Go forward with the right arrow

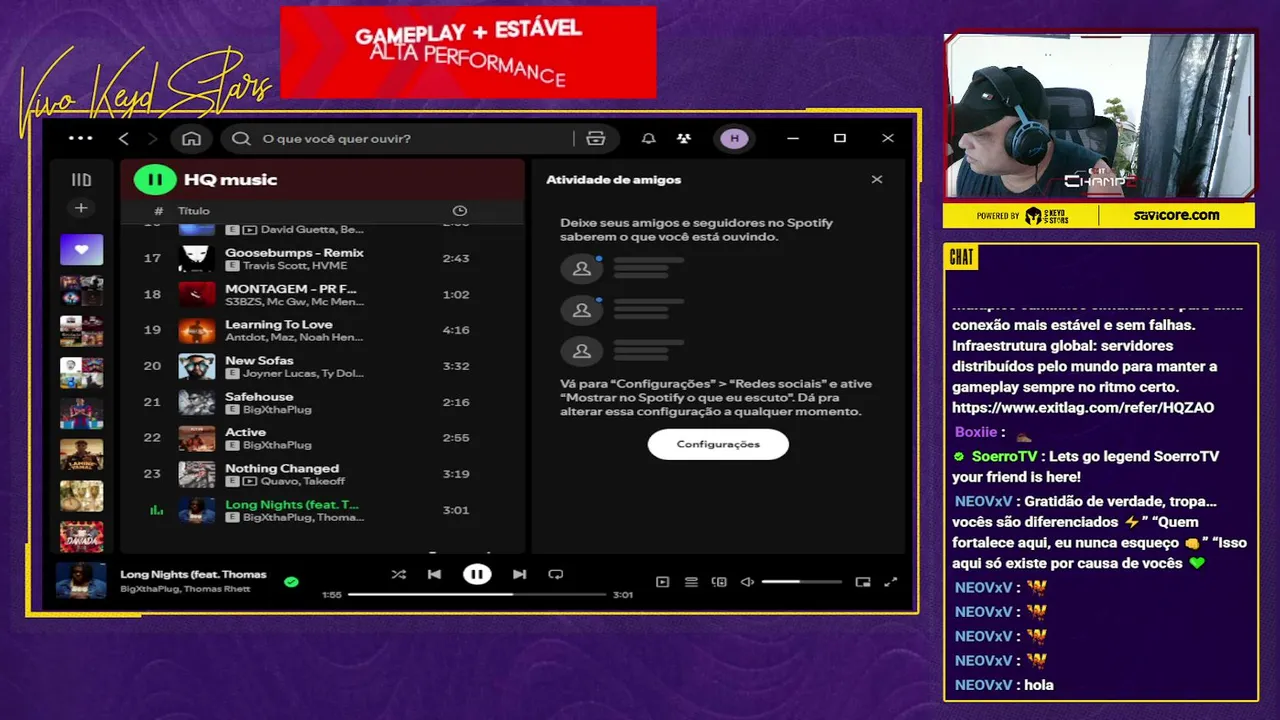point(153,138)
